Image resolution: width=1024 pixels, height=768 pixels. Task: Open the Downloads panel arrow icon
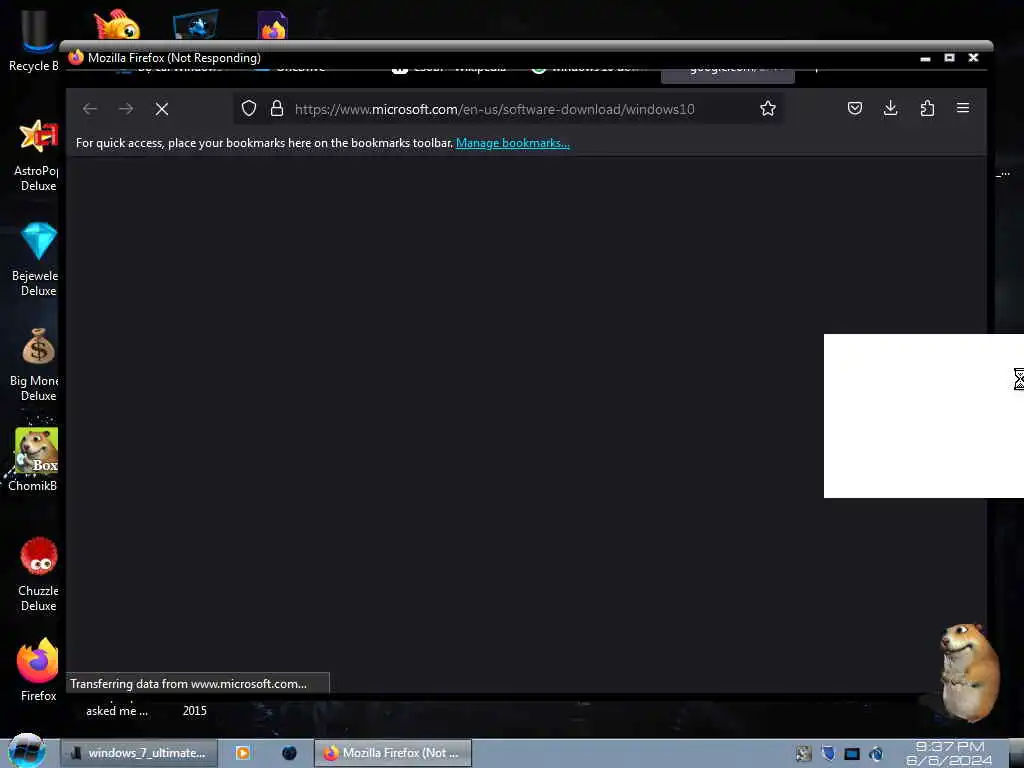pos(891,108)
